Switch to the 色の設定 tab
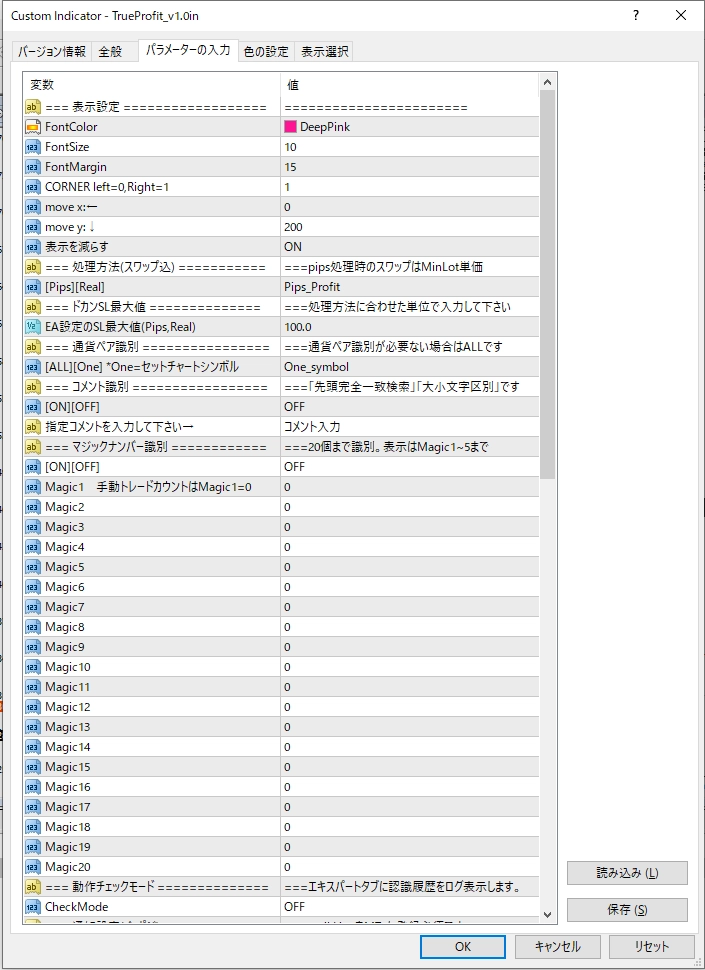 [266, 52]
